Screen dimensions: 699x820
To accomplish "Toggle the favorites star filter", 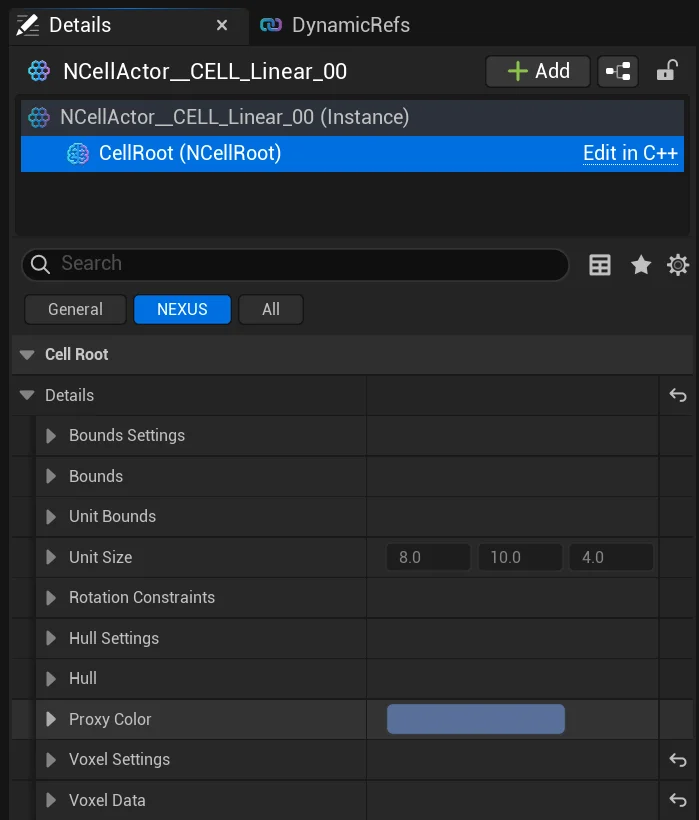I will (x=641, y=265).
